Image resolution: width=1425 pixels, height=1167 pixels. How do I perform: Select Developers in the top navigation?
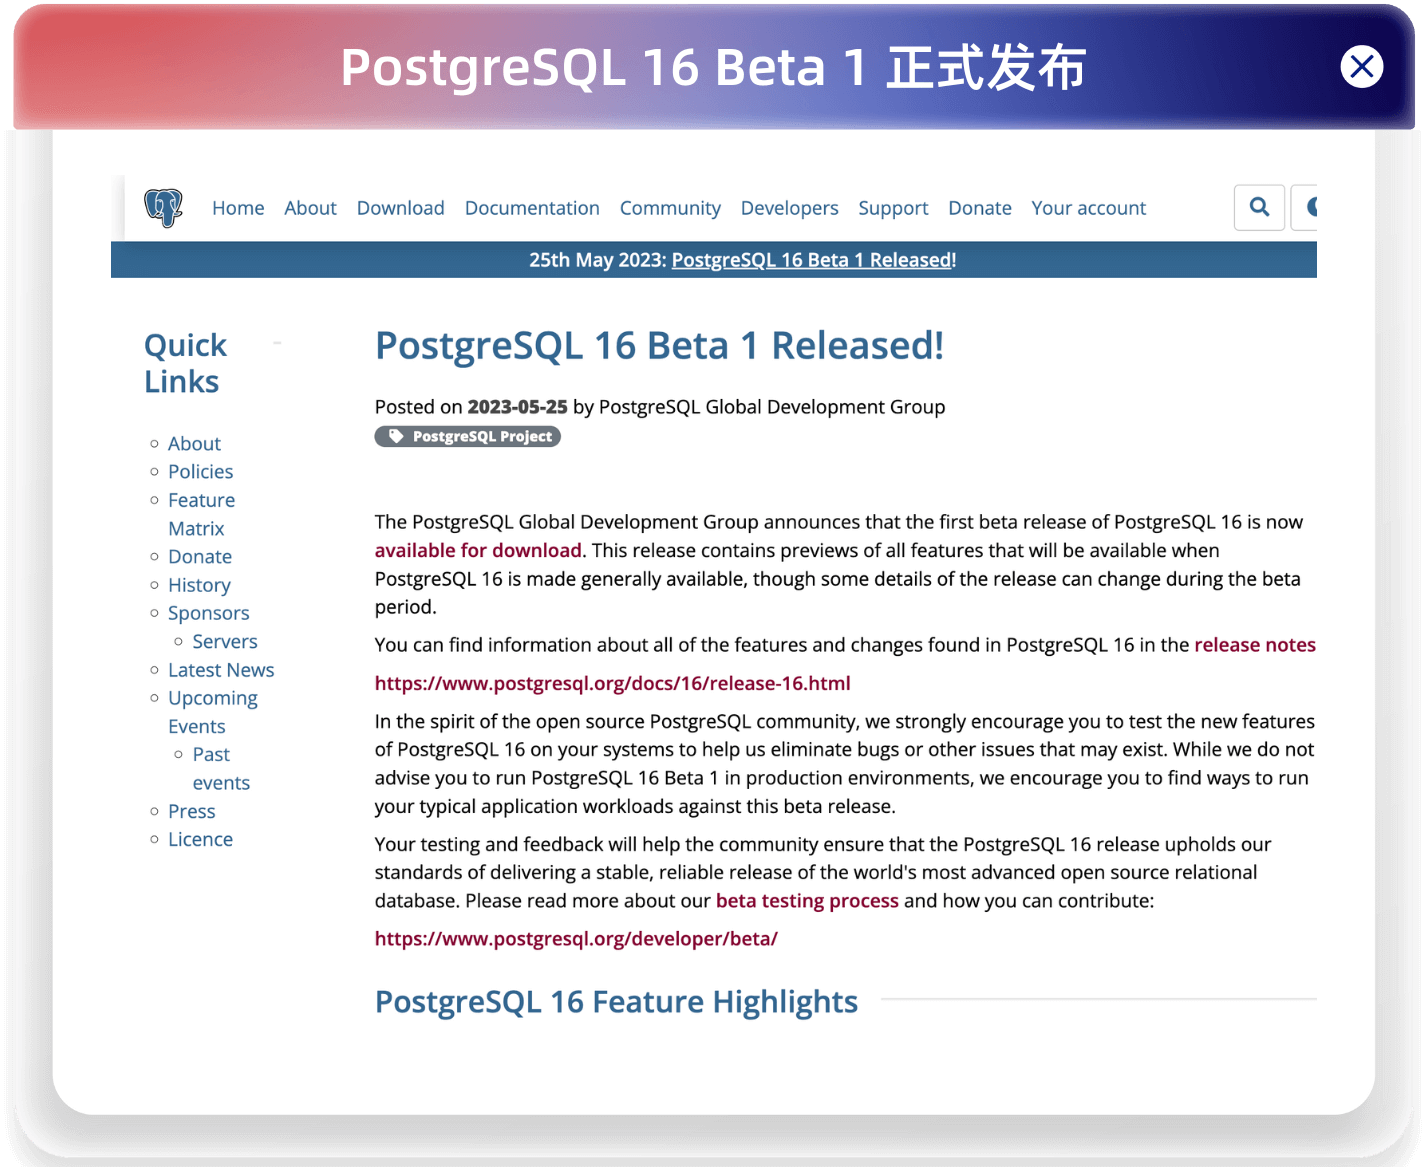(x=789, y=208)
